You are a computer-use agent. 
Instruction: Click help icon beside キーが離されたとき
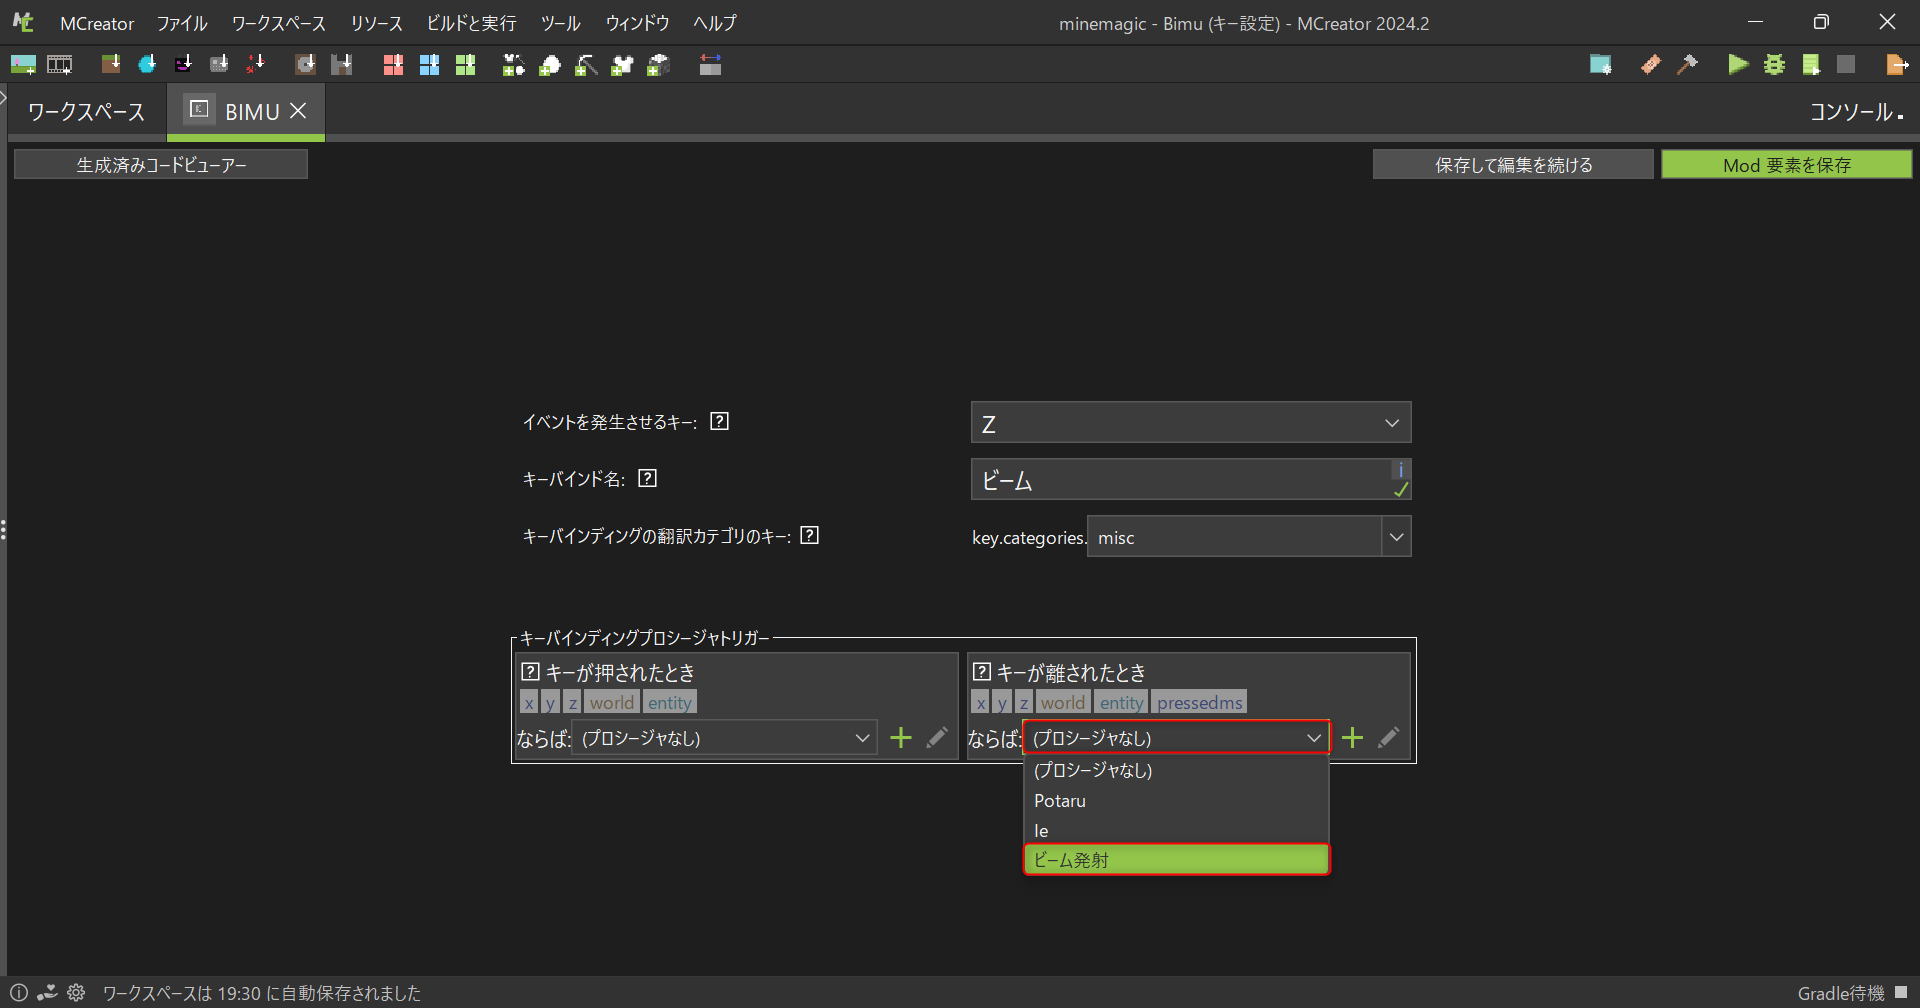point(982,672)
